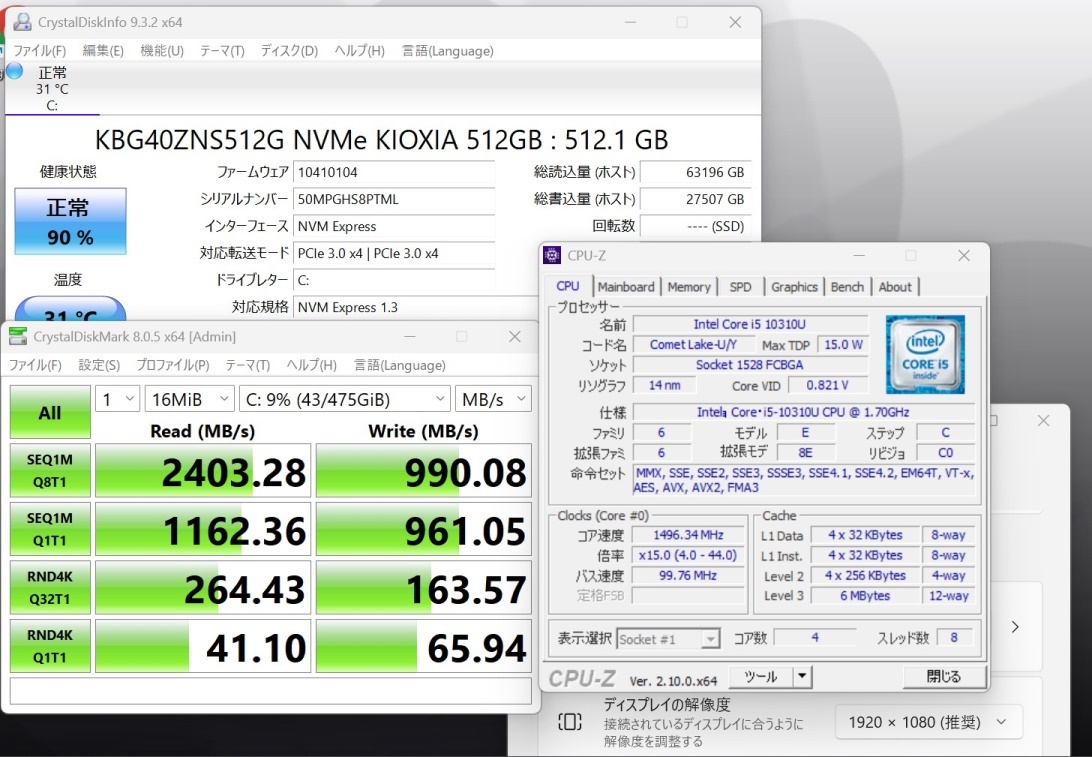Select the CPU tab in CPU-Z
Viewport: 1092px width, 757px height.
(568, 286)
